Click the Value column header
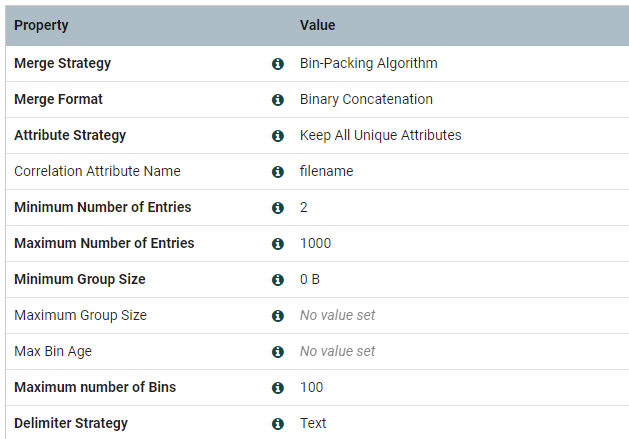629x439 pixels. click(x=317, y=25)
